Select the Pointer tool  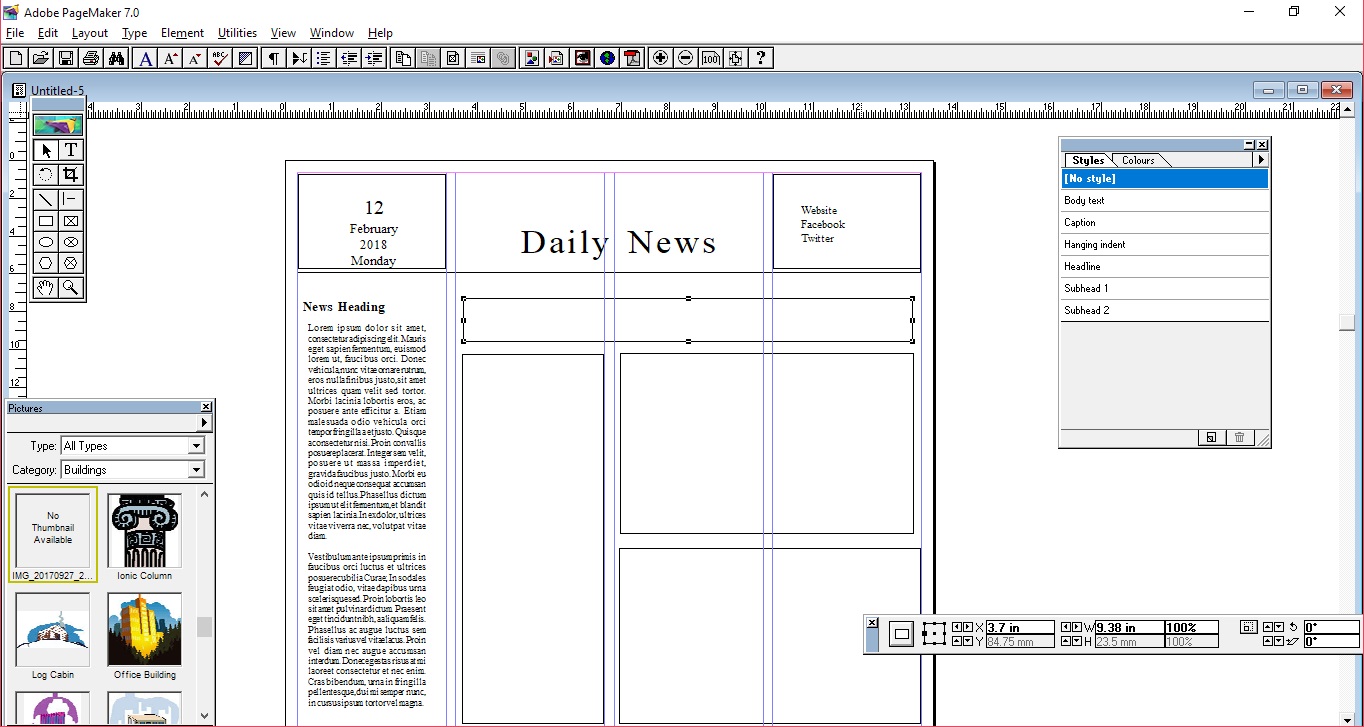pyautogui.click(x=45, y=149)
